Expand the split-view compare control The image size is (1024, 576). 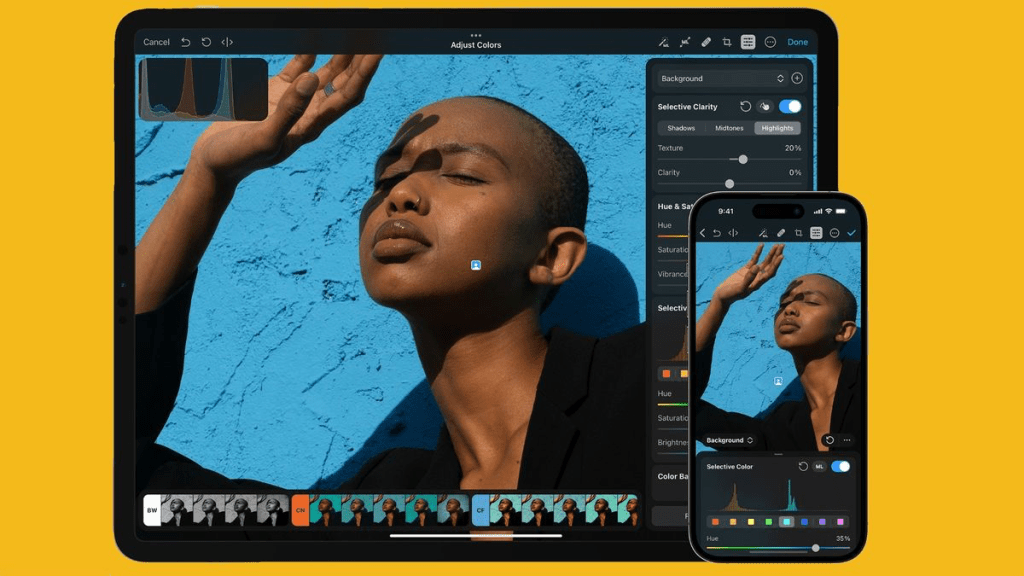(227, 42)
